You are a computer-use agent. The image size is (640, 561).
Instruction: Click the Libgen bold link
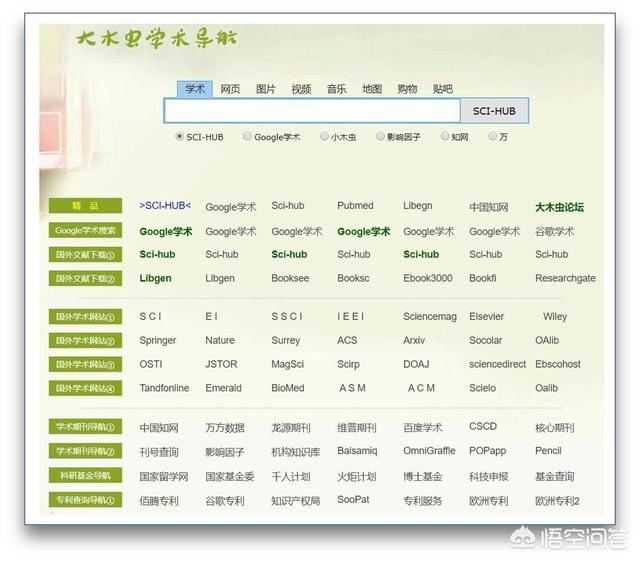click(x=155, y=278)
